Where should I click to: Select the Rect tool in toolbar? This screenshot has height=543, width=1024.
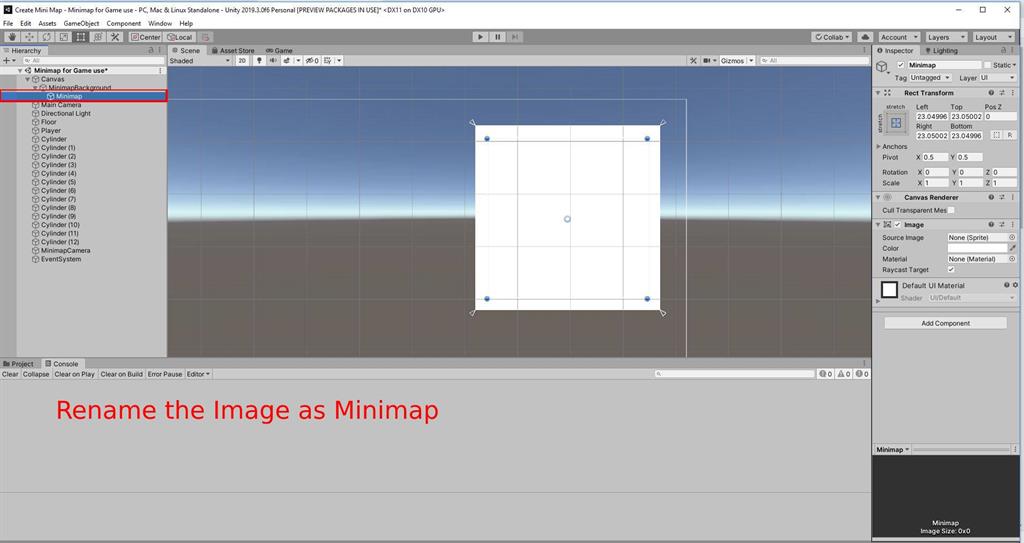80,37
